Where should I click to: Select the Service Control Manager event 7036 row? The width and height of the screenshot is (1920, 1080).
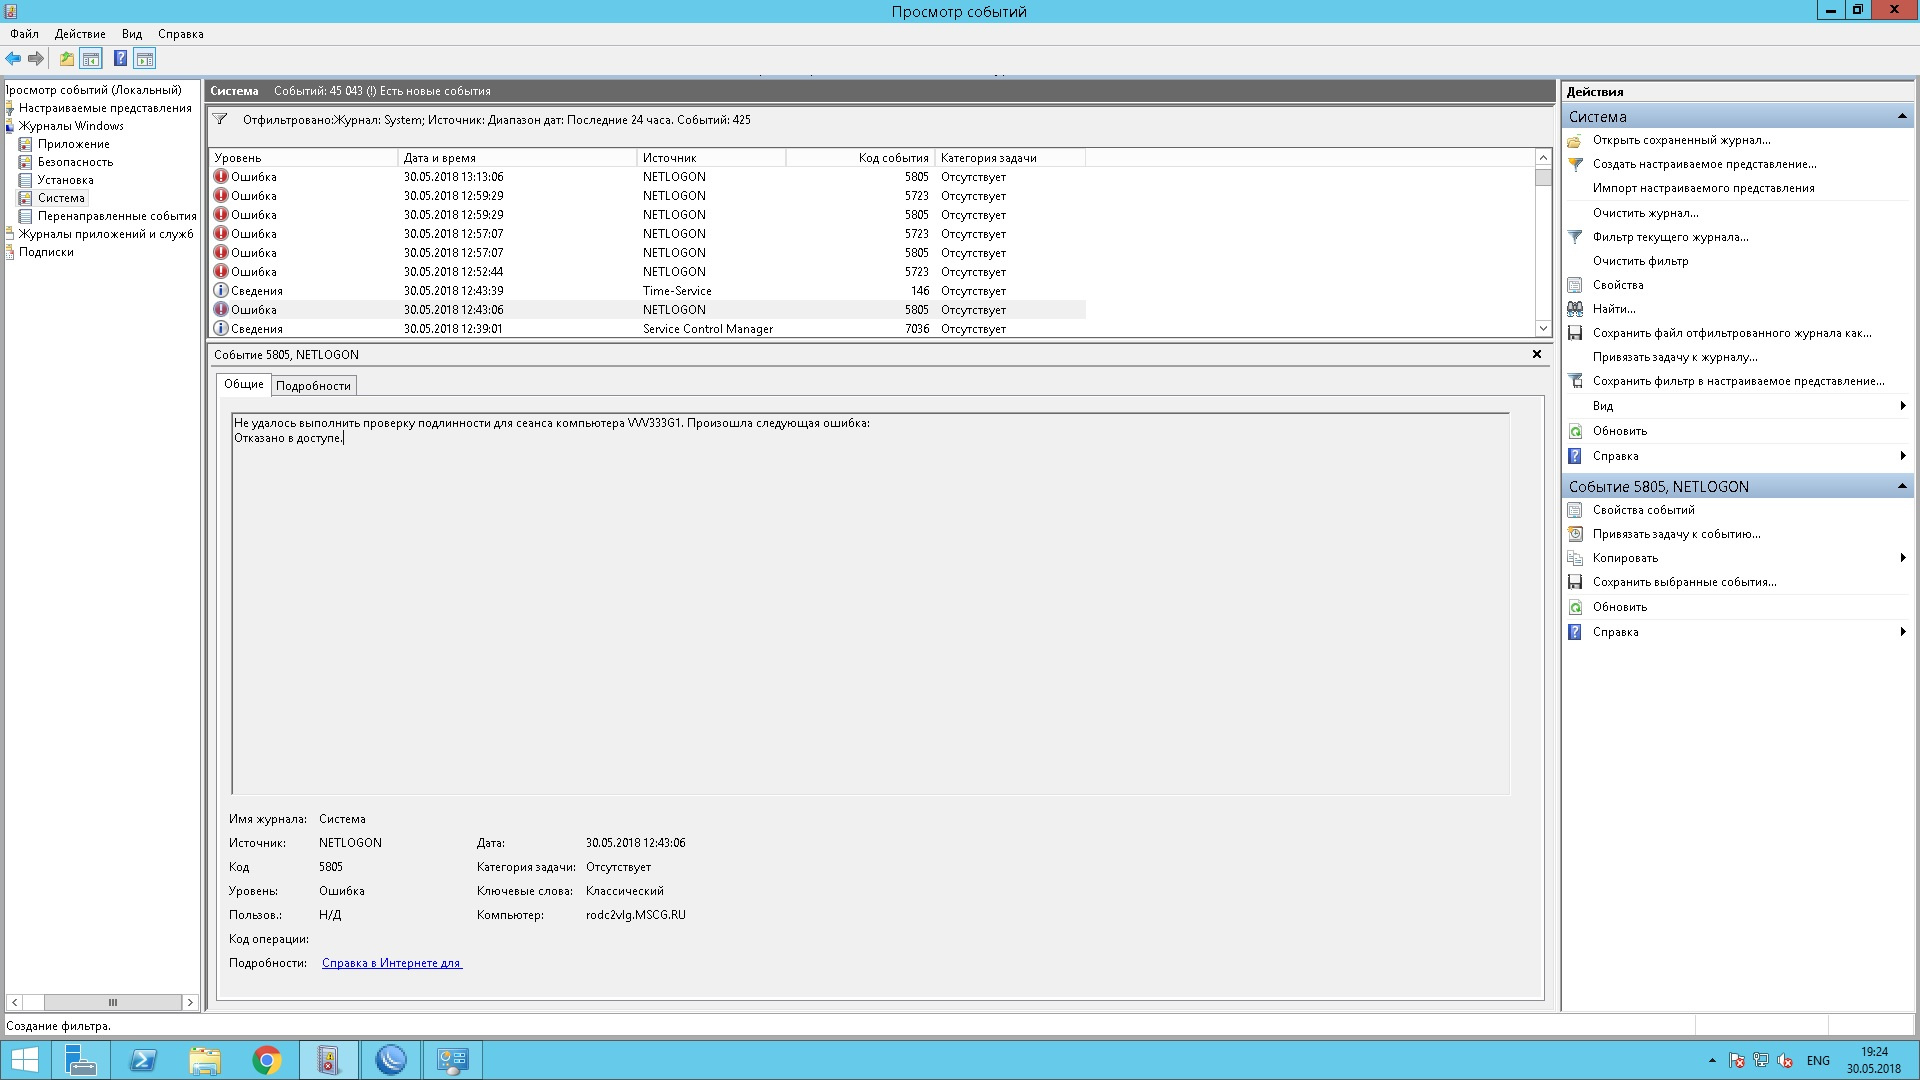(647, 329)
